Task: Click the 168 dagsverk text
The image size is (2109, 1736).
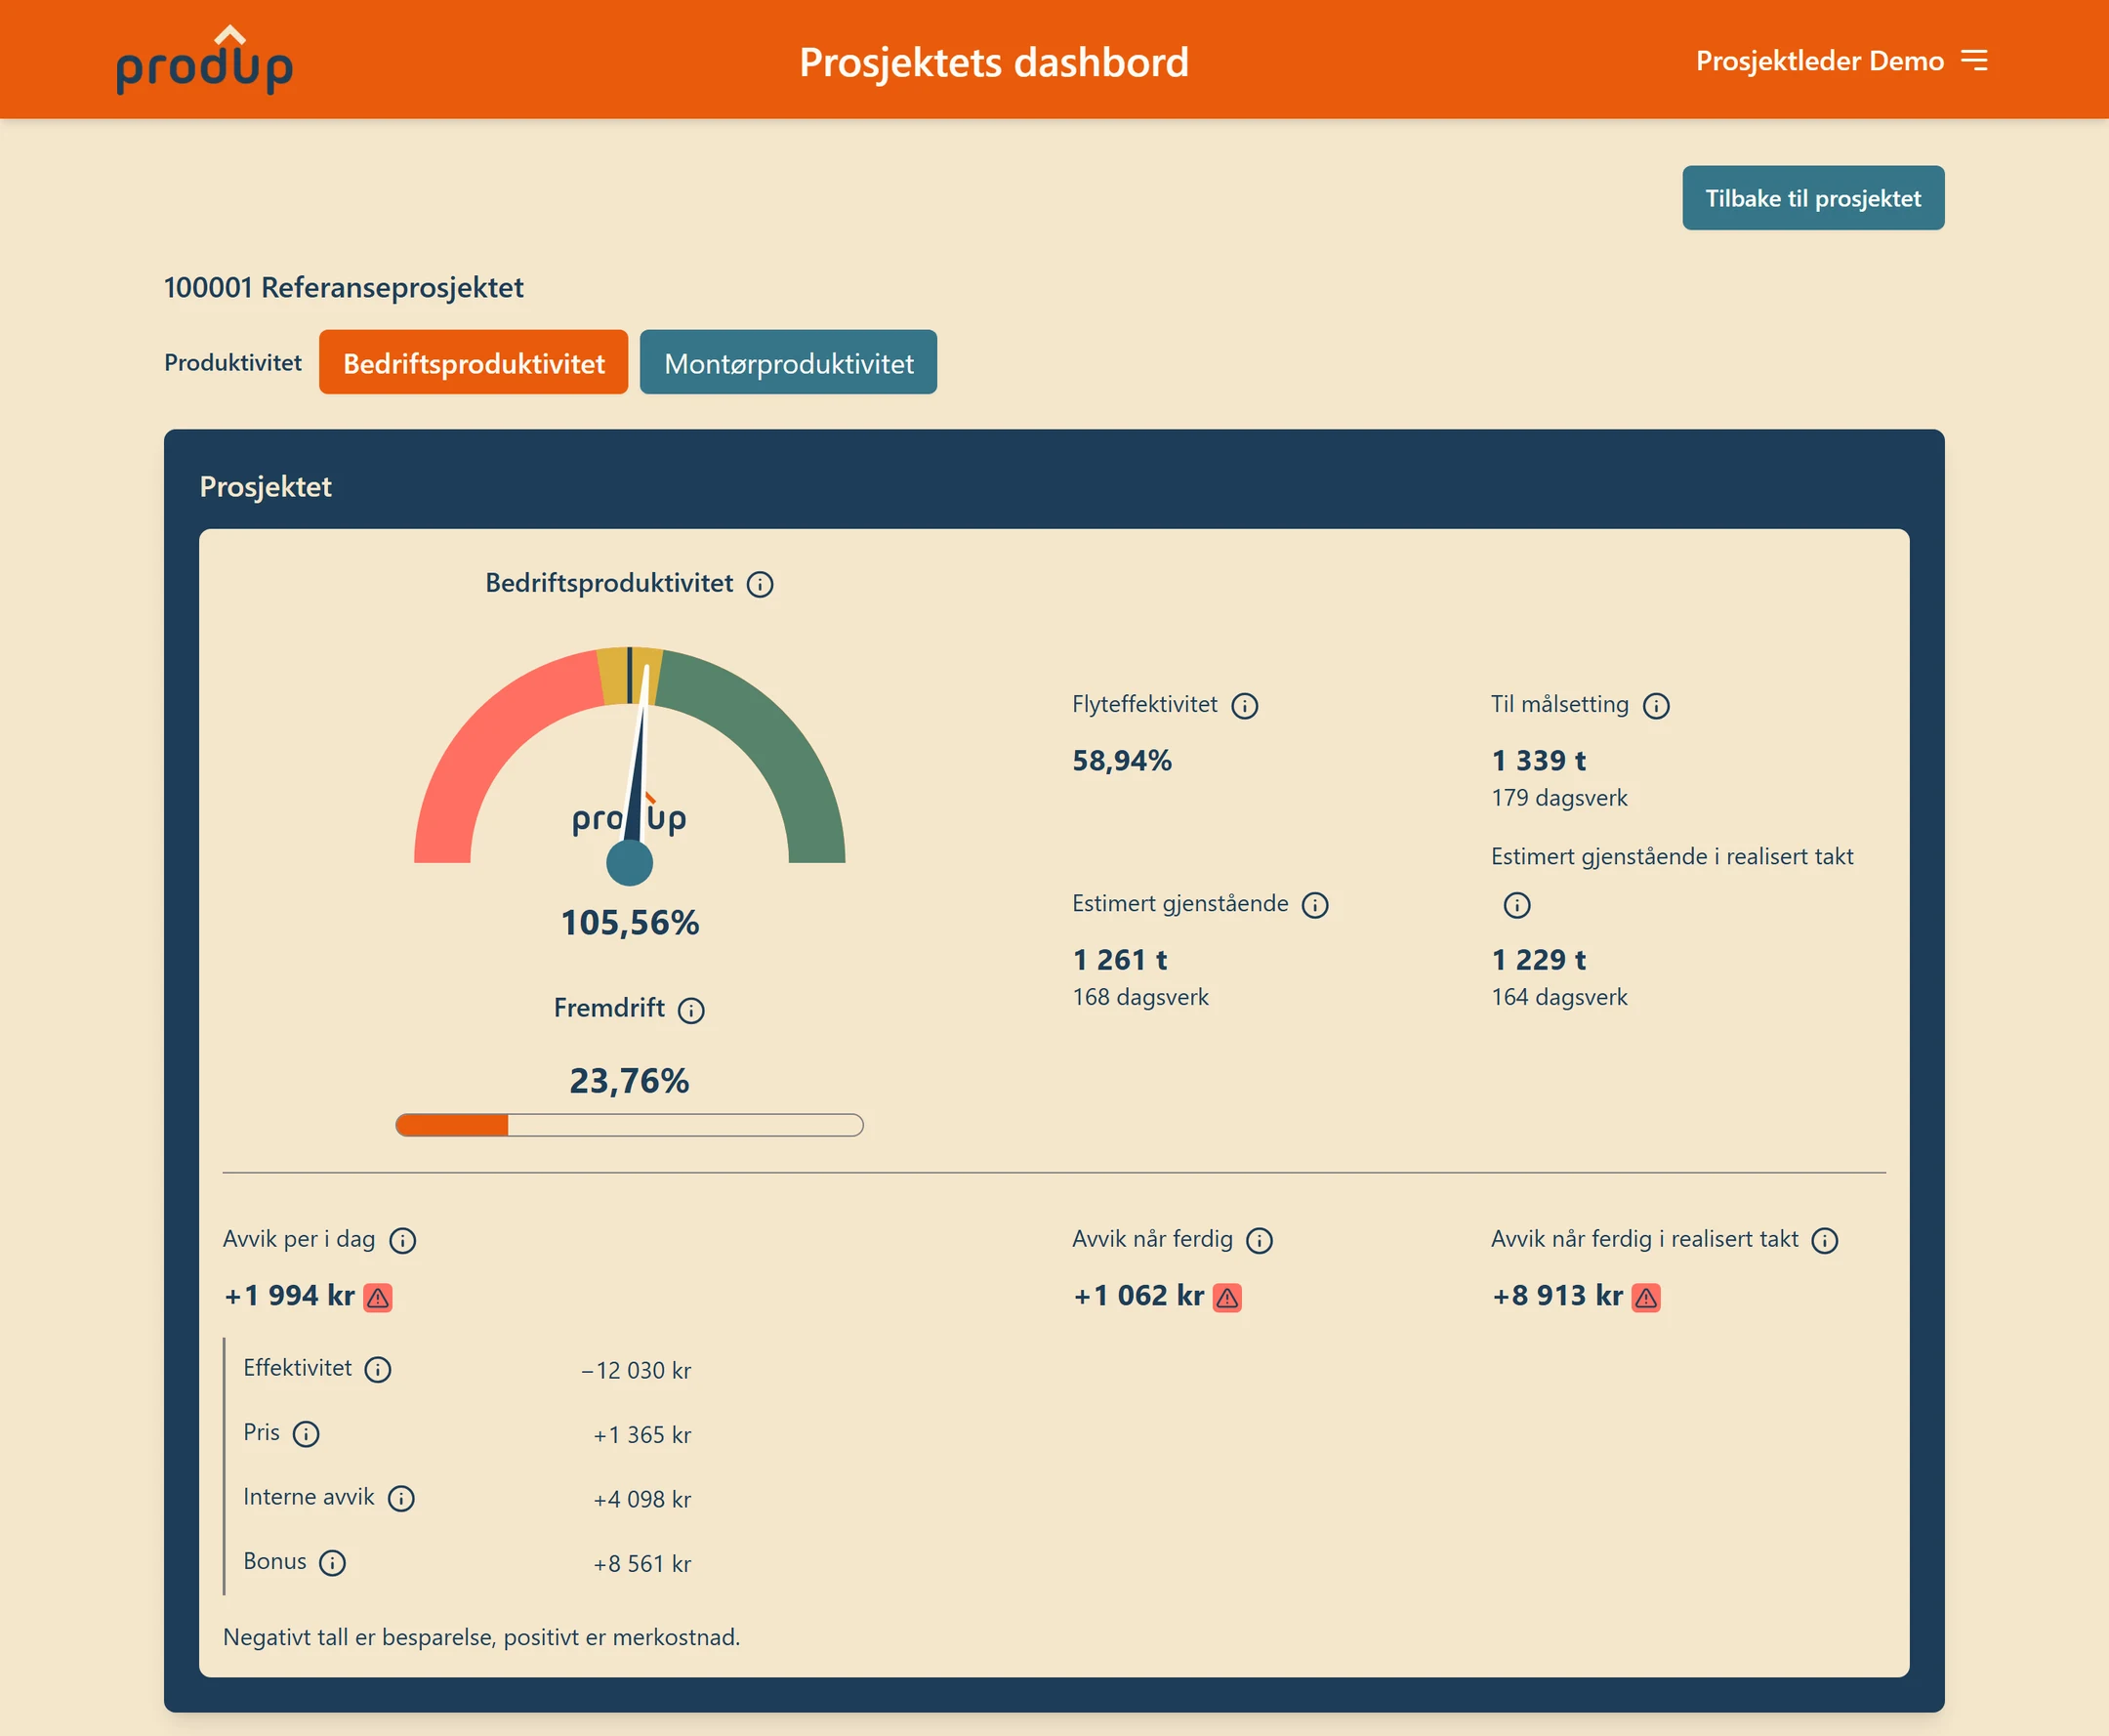Action: coord(1140,997)
